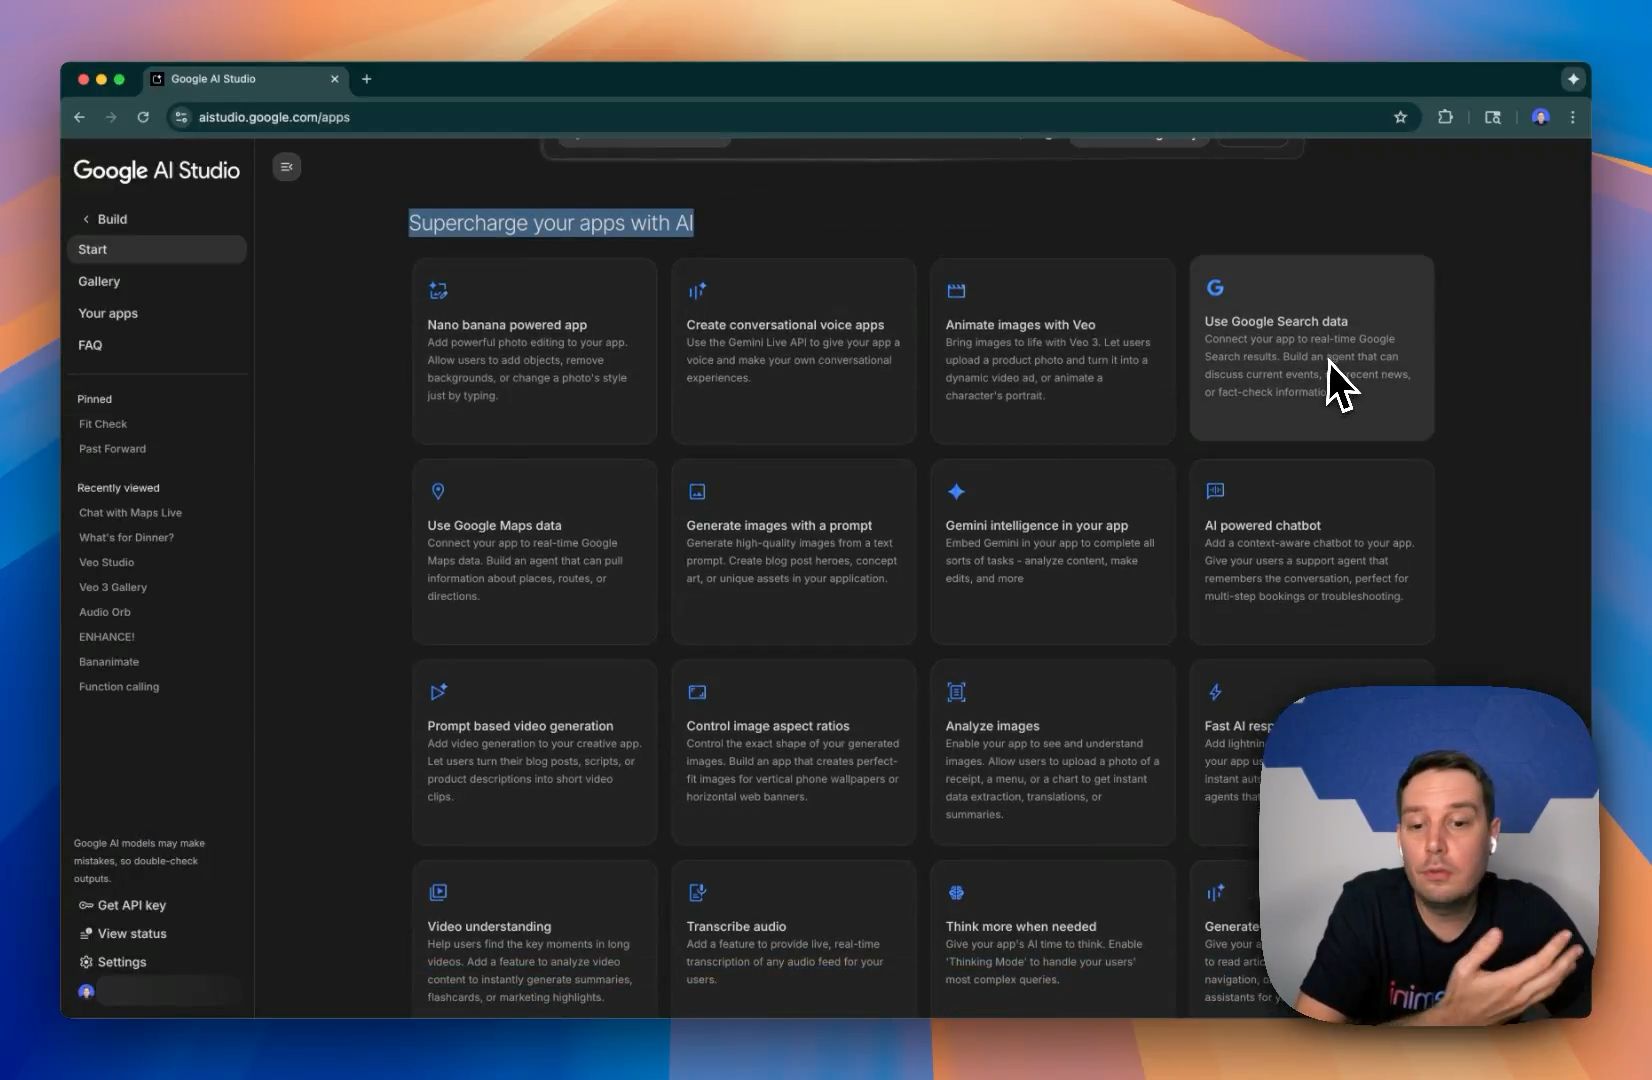Reload the page with the refresh icon
This screenshot has width=1652, height=1080.
pos(143,117)
